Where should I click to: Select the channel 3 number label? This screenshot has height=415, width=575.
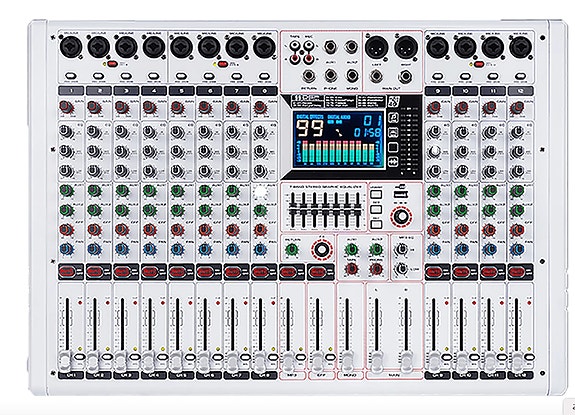point(126,91)
